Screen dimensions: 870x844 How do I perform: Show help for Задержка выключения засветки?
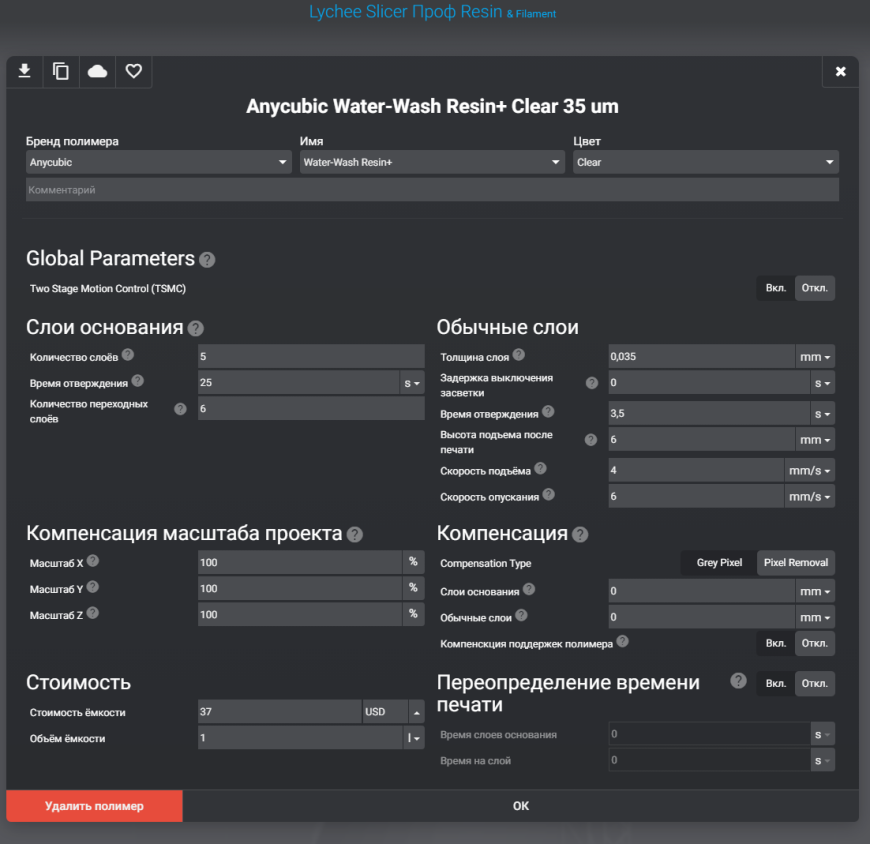click(592, 383)
